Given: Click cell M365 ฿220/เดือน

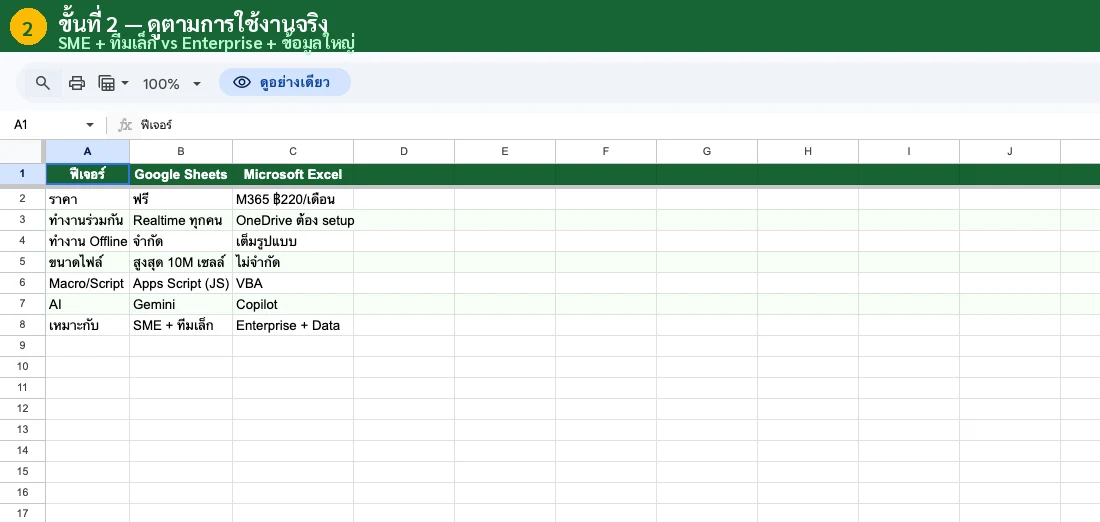Looking at the screenshot, I should coord(293,199).
